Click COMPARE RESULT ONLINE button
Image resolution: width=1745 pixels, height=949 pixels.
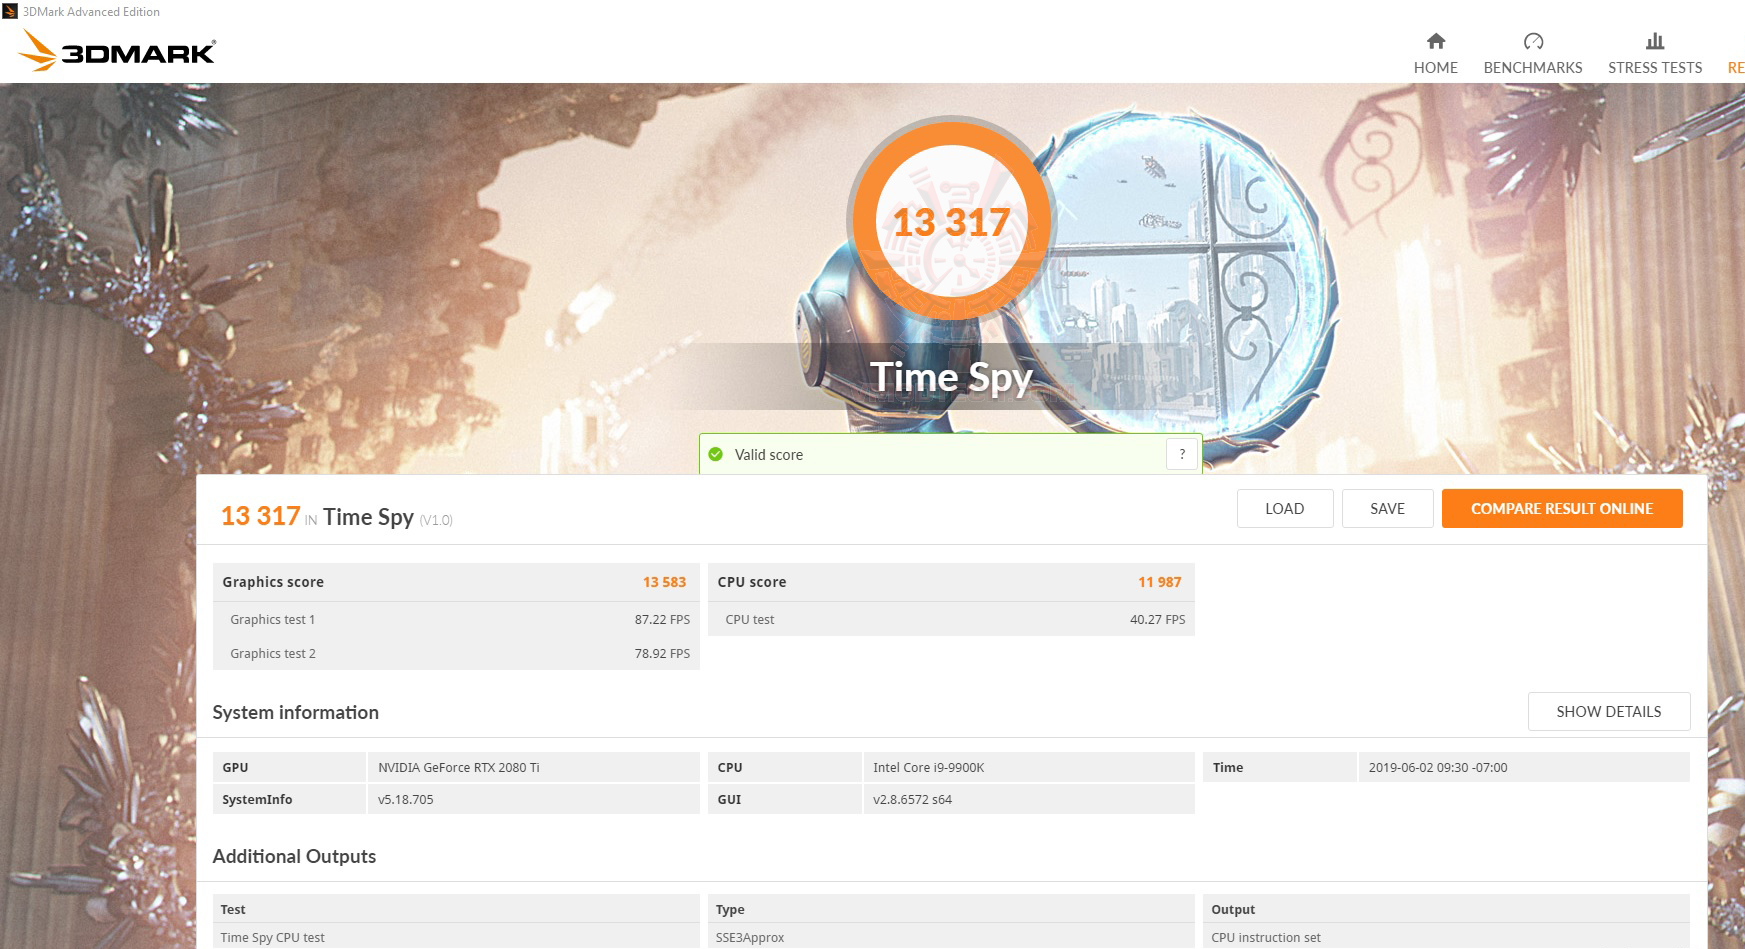pyautogui.click(x=1562, y=508)
